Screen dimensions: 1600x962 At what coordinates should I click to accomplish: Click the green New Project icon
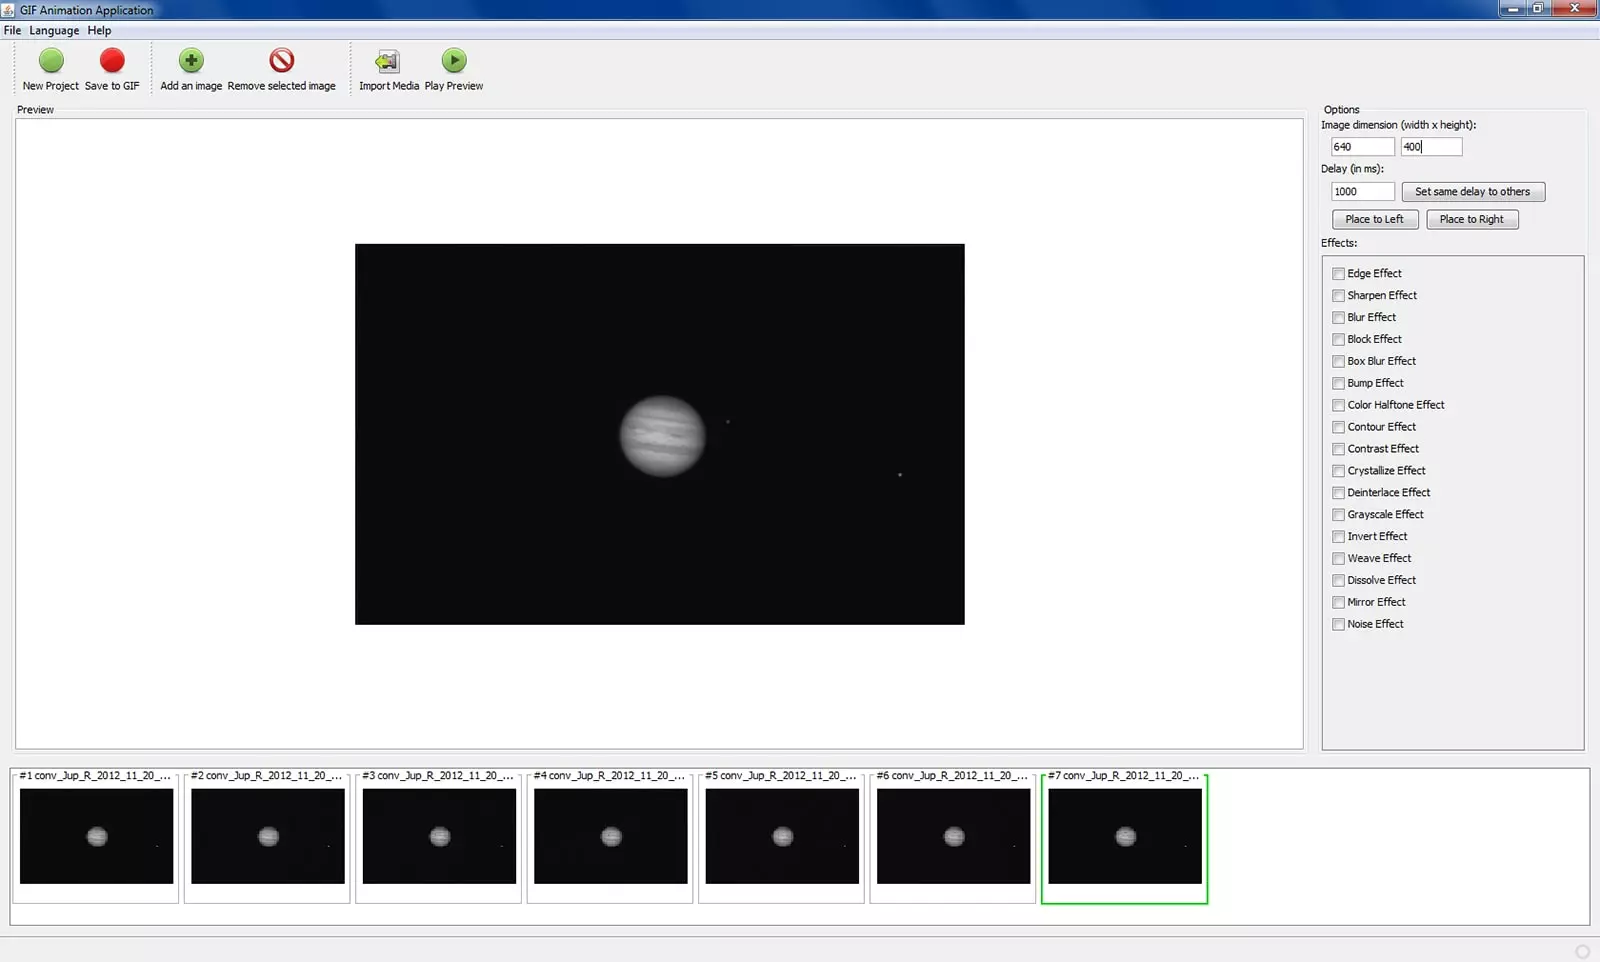click(x=51, y=61)
